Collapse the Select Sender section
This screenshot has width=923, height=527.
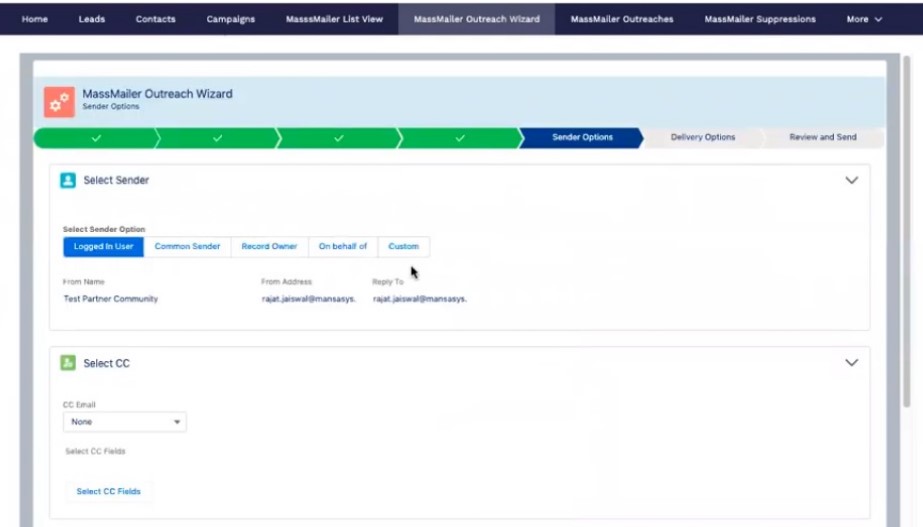tap(851, 181)
